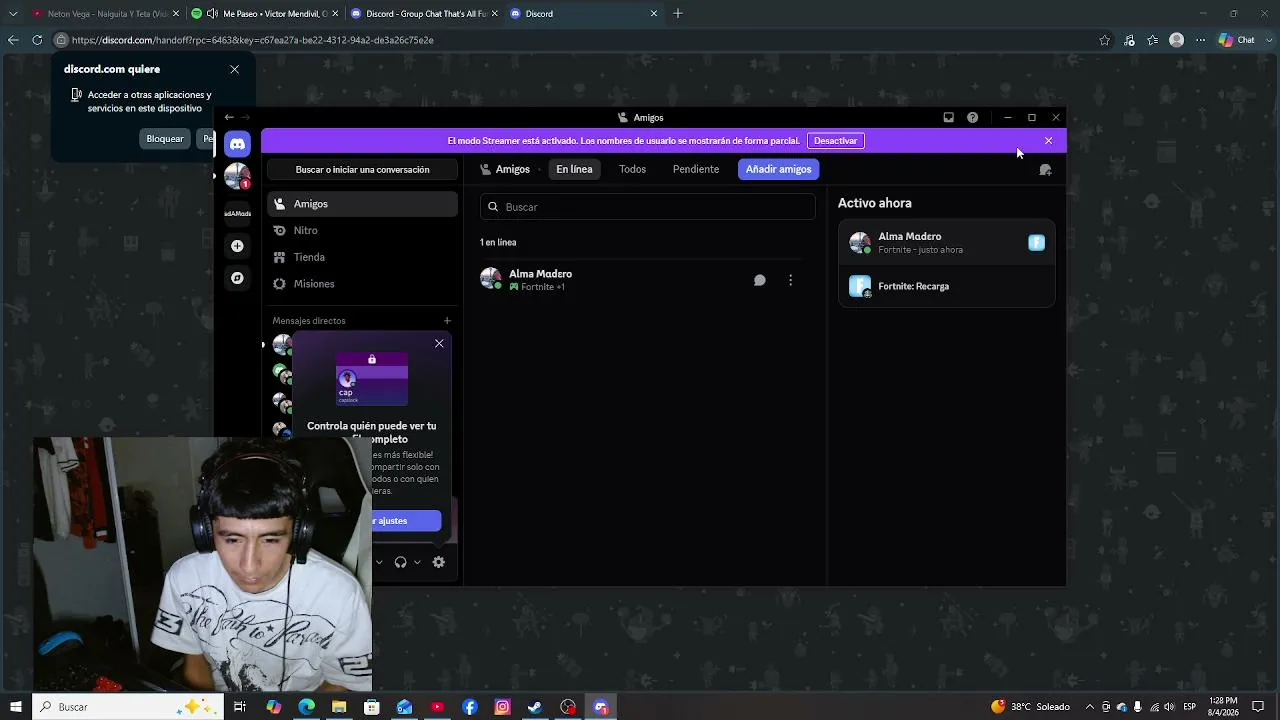Open Discord home via the logo icon

point(237,144)
